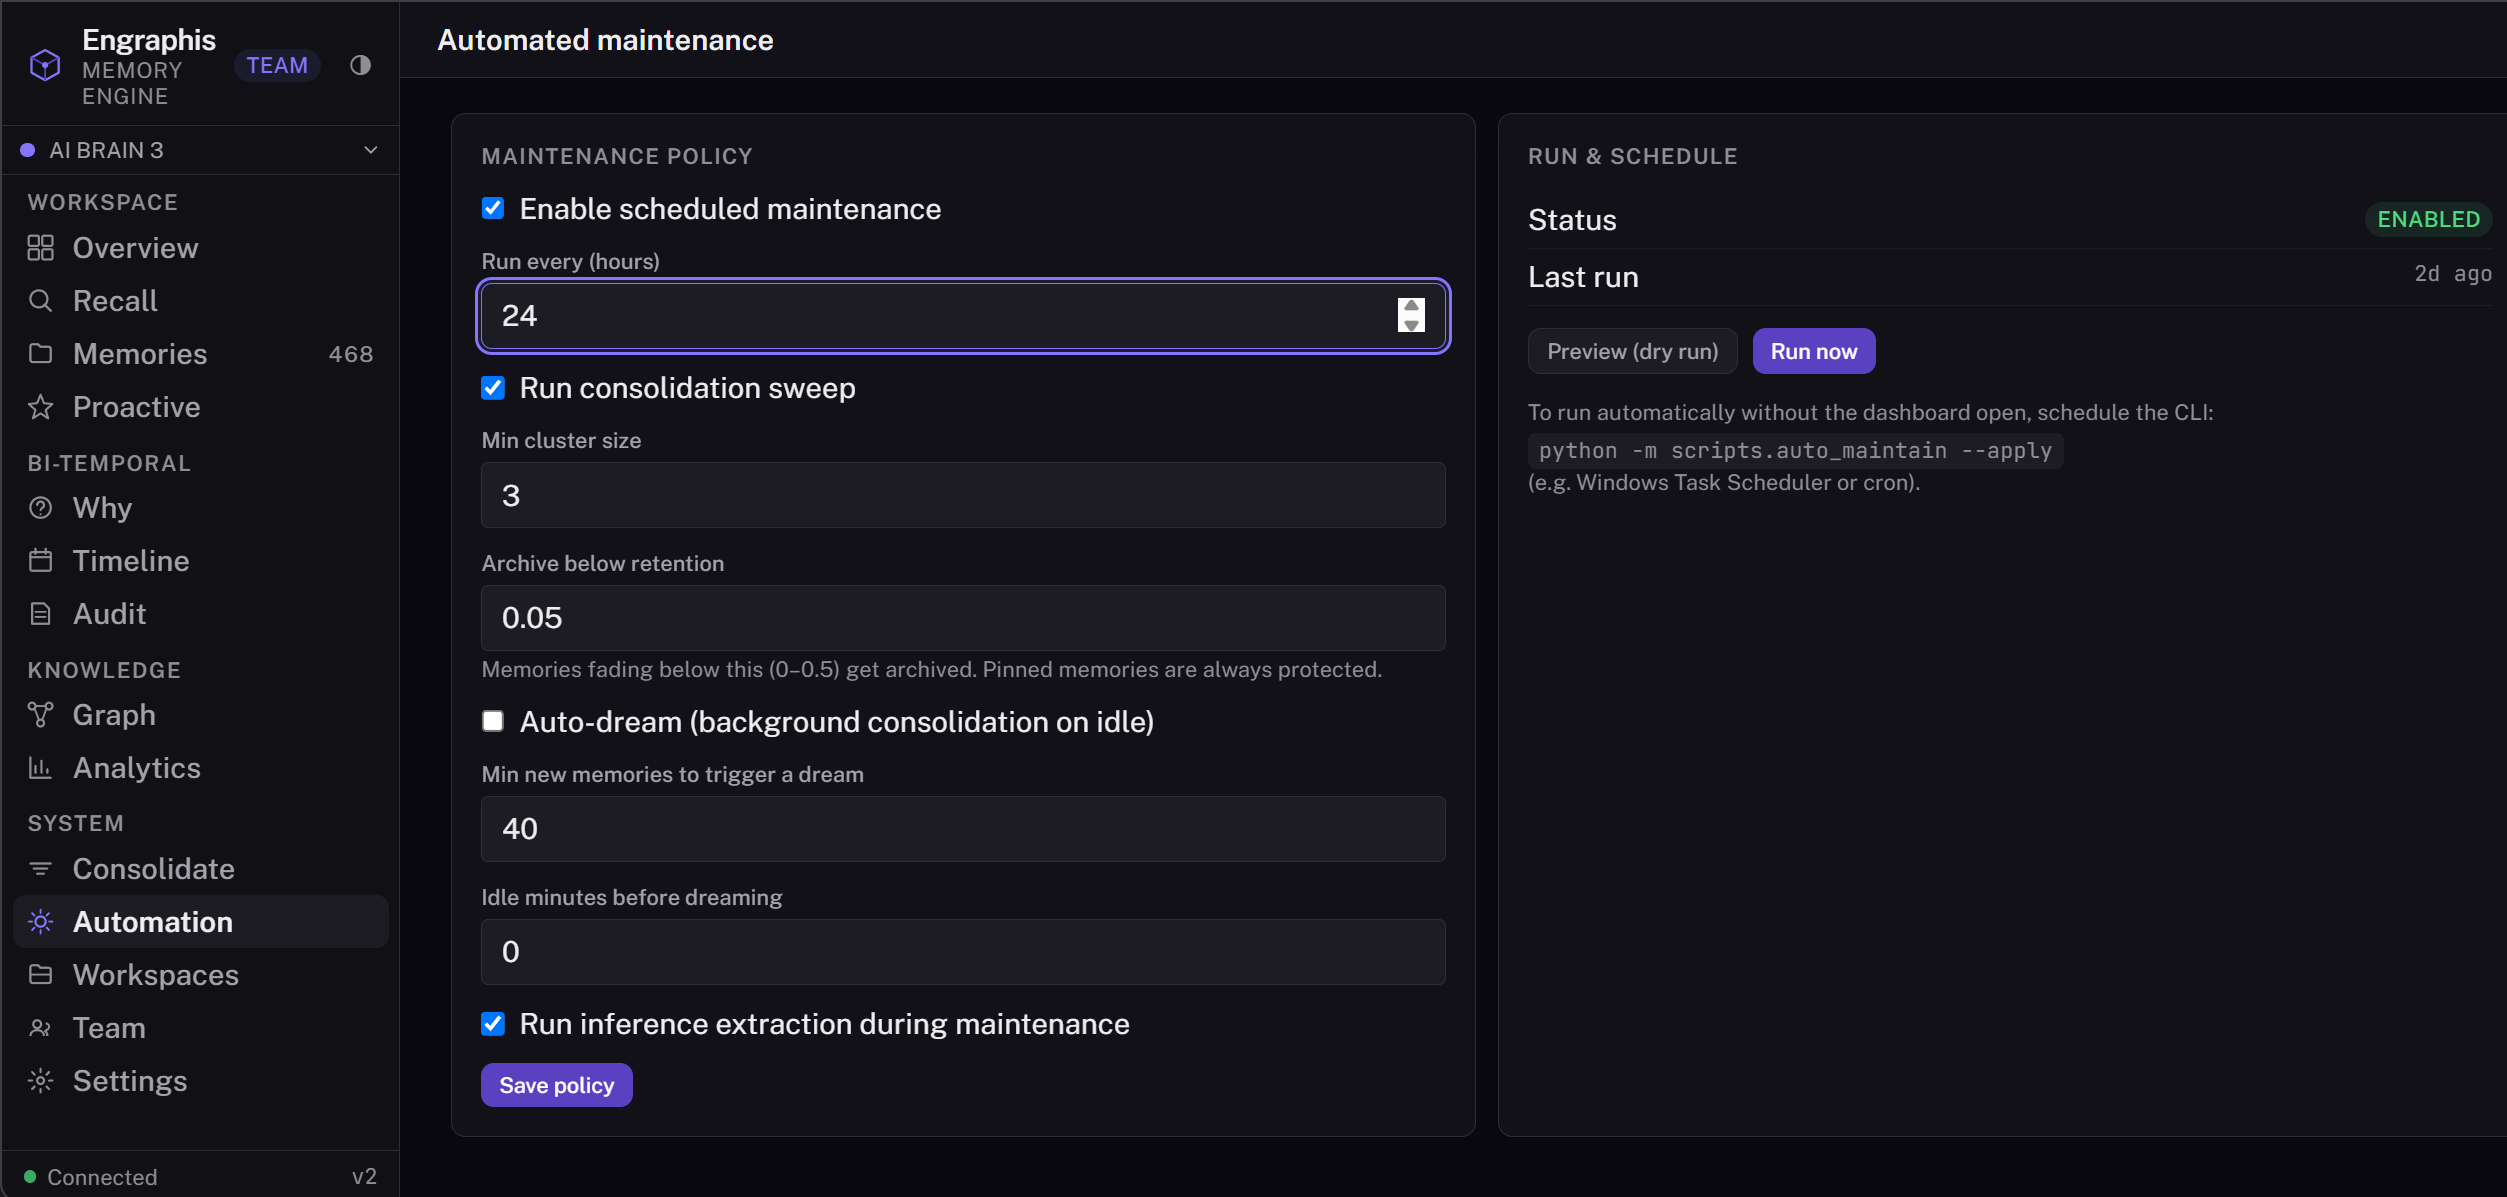Click the Why question-mark icon
Screen dimensions: 2507x1197
pyautogui.click(x=40, y=508)
